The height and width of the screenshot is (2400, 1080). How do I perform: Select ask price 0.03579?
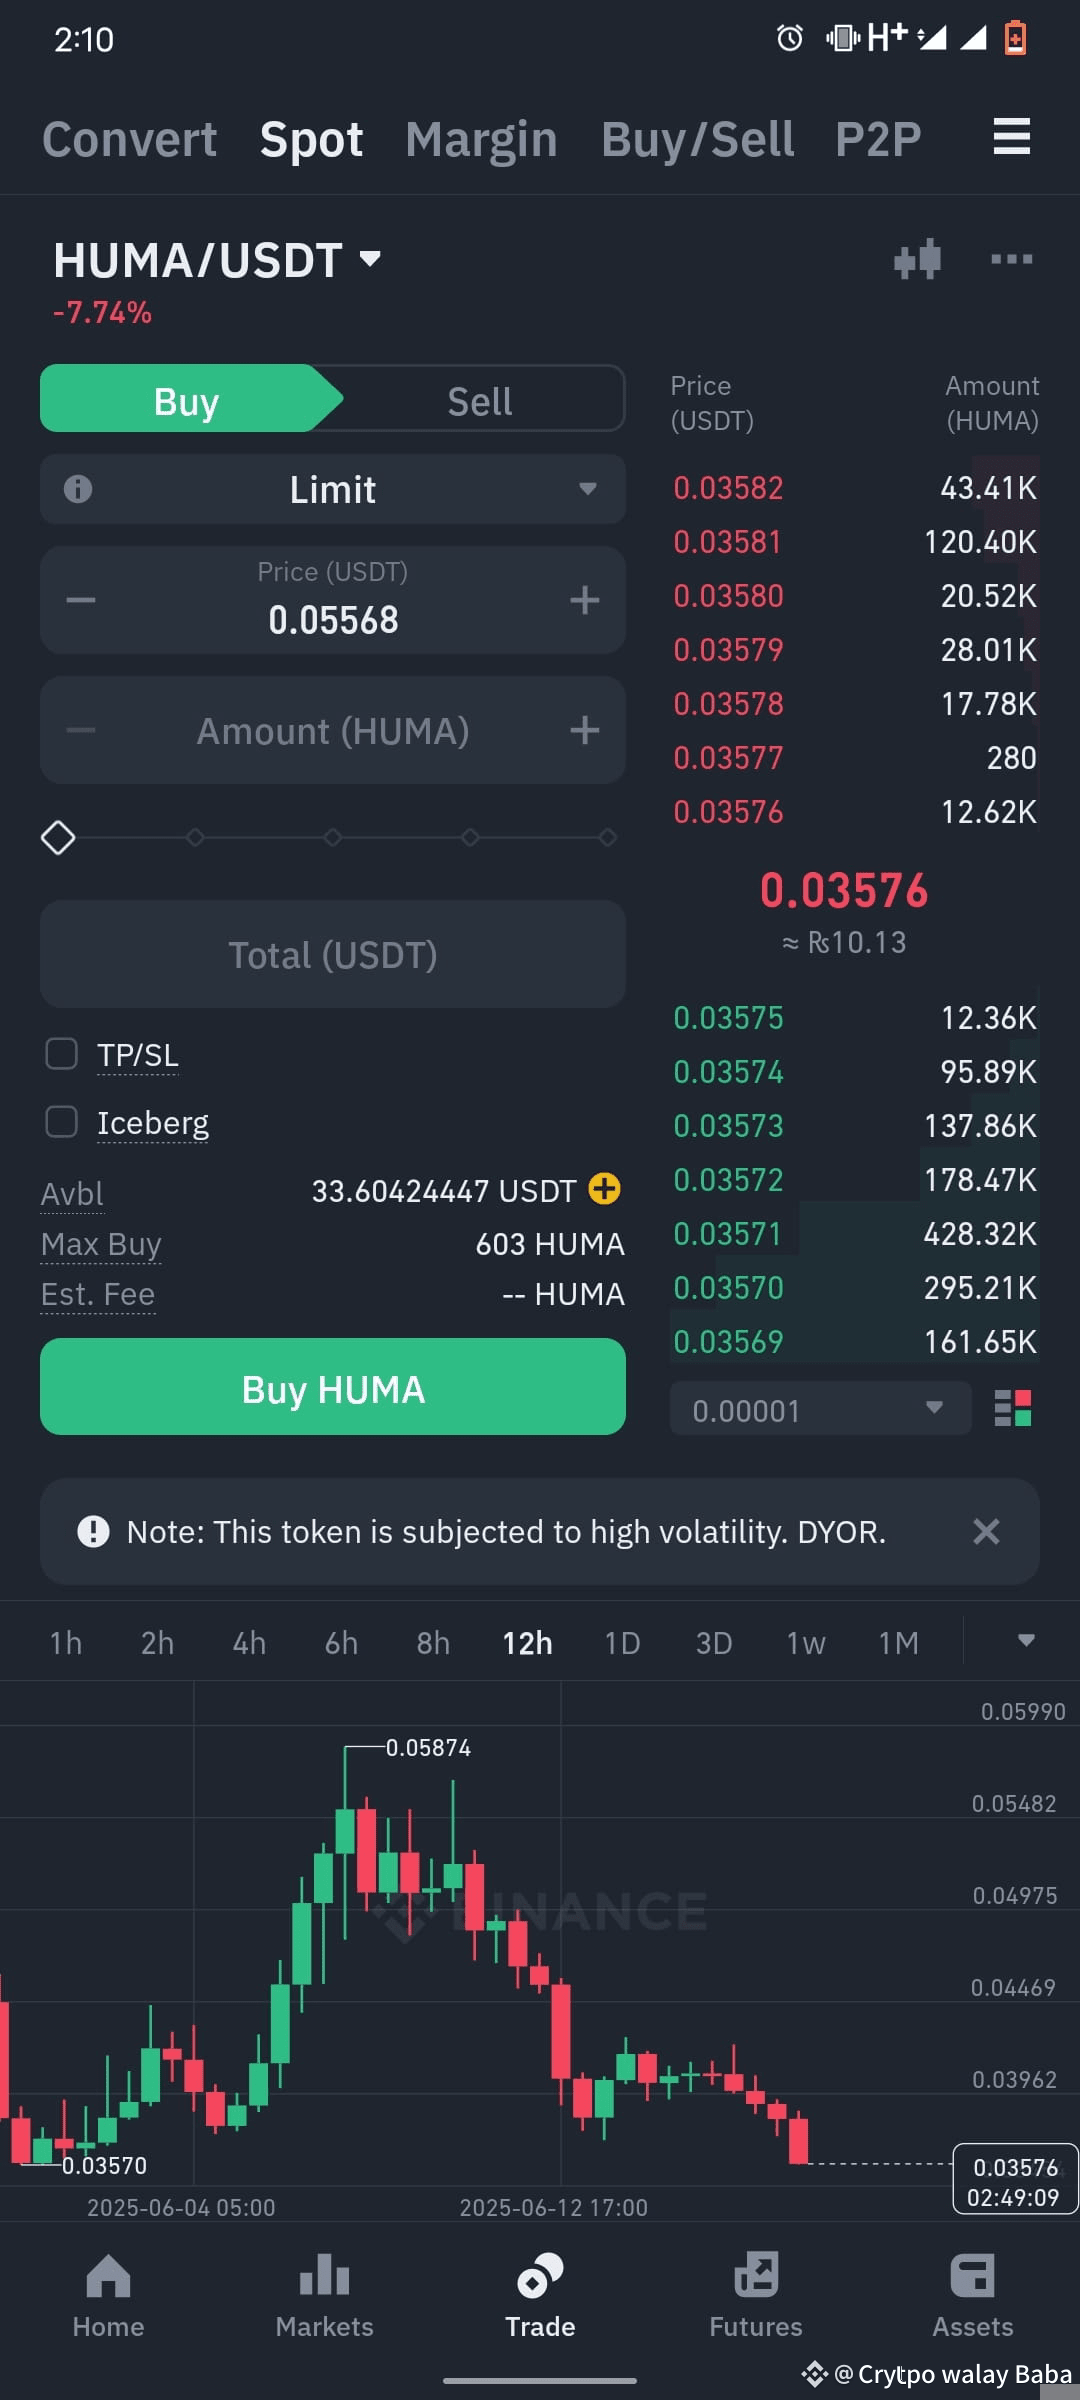(x=728, y=649)
